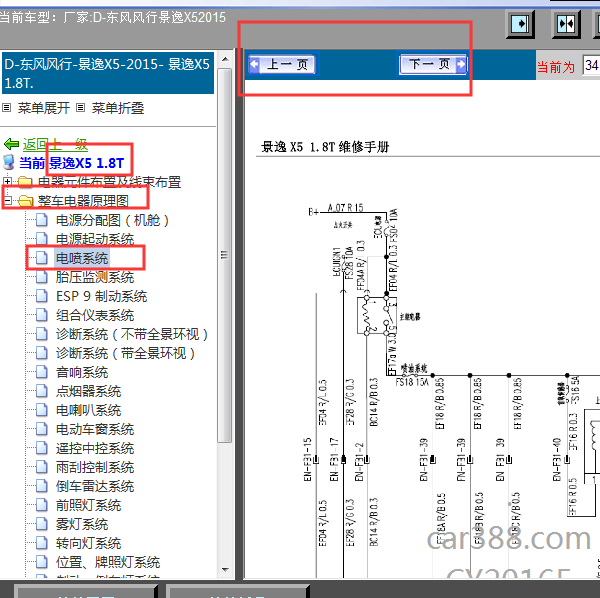The height and width of the screenshot is (598, 600).
Task: Click the document icon beside 电喇叭系统
Action: (x=42, y=410)
